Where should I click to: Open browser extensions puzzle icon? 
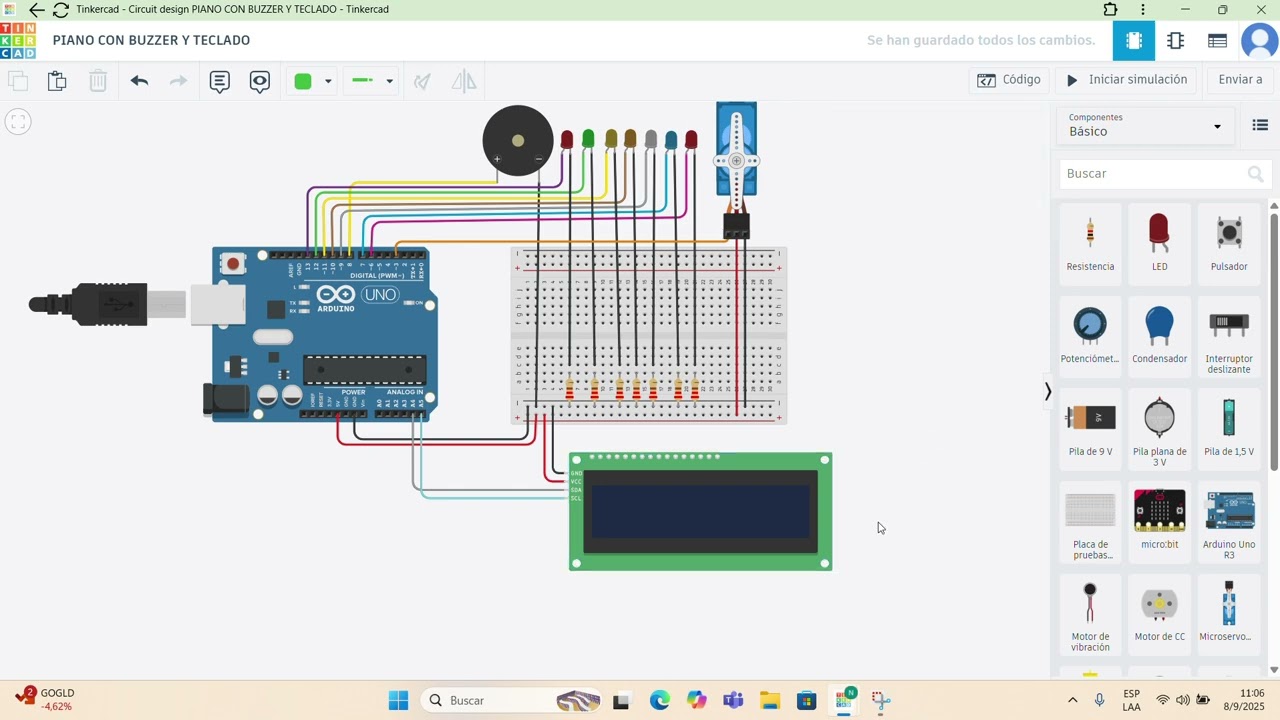pos(1110,10)
